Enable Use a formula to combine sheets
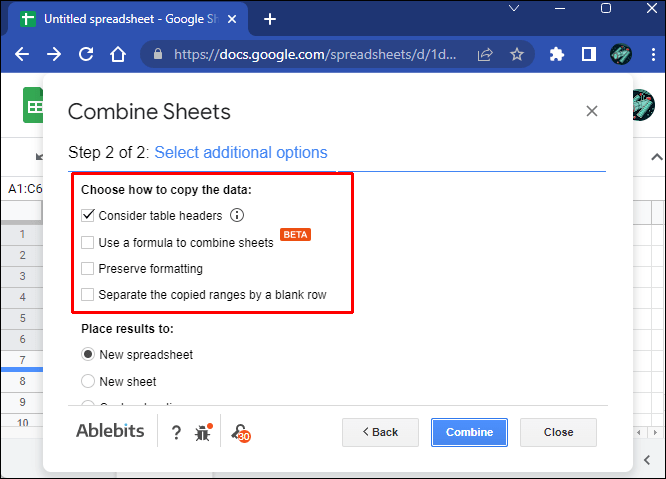Screen dimensions: 666x479 click(x=88, y=242)
